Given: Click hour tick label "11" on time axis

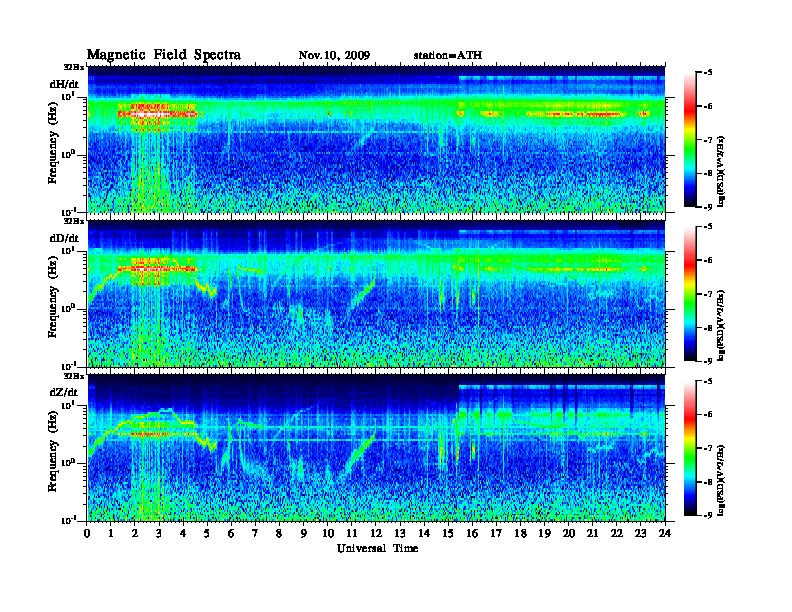Looking at the screenshot, I should [352, 533].
